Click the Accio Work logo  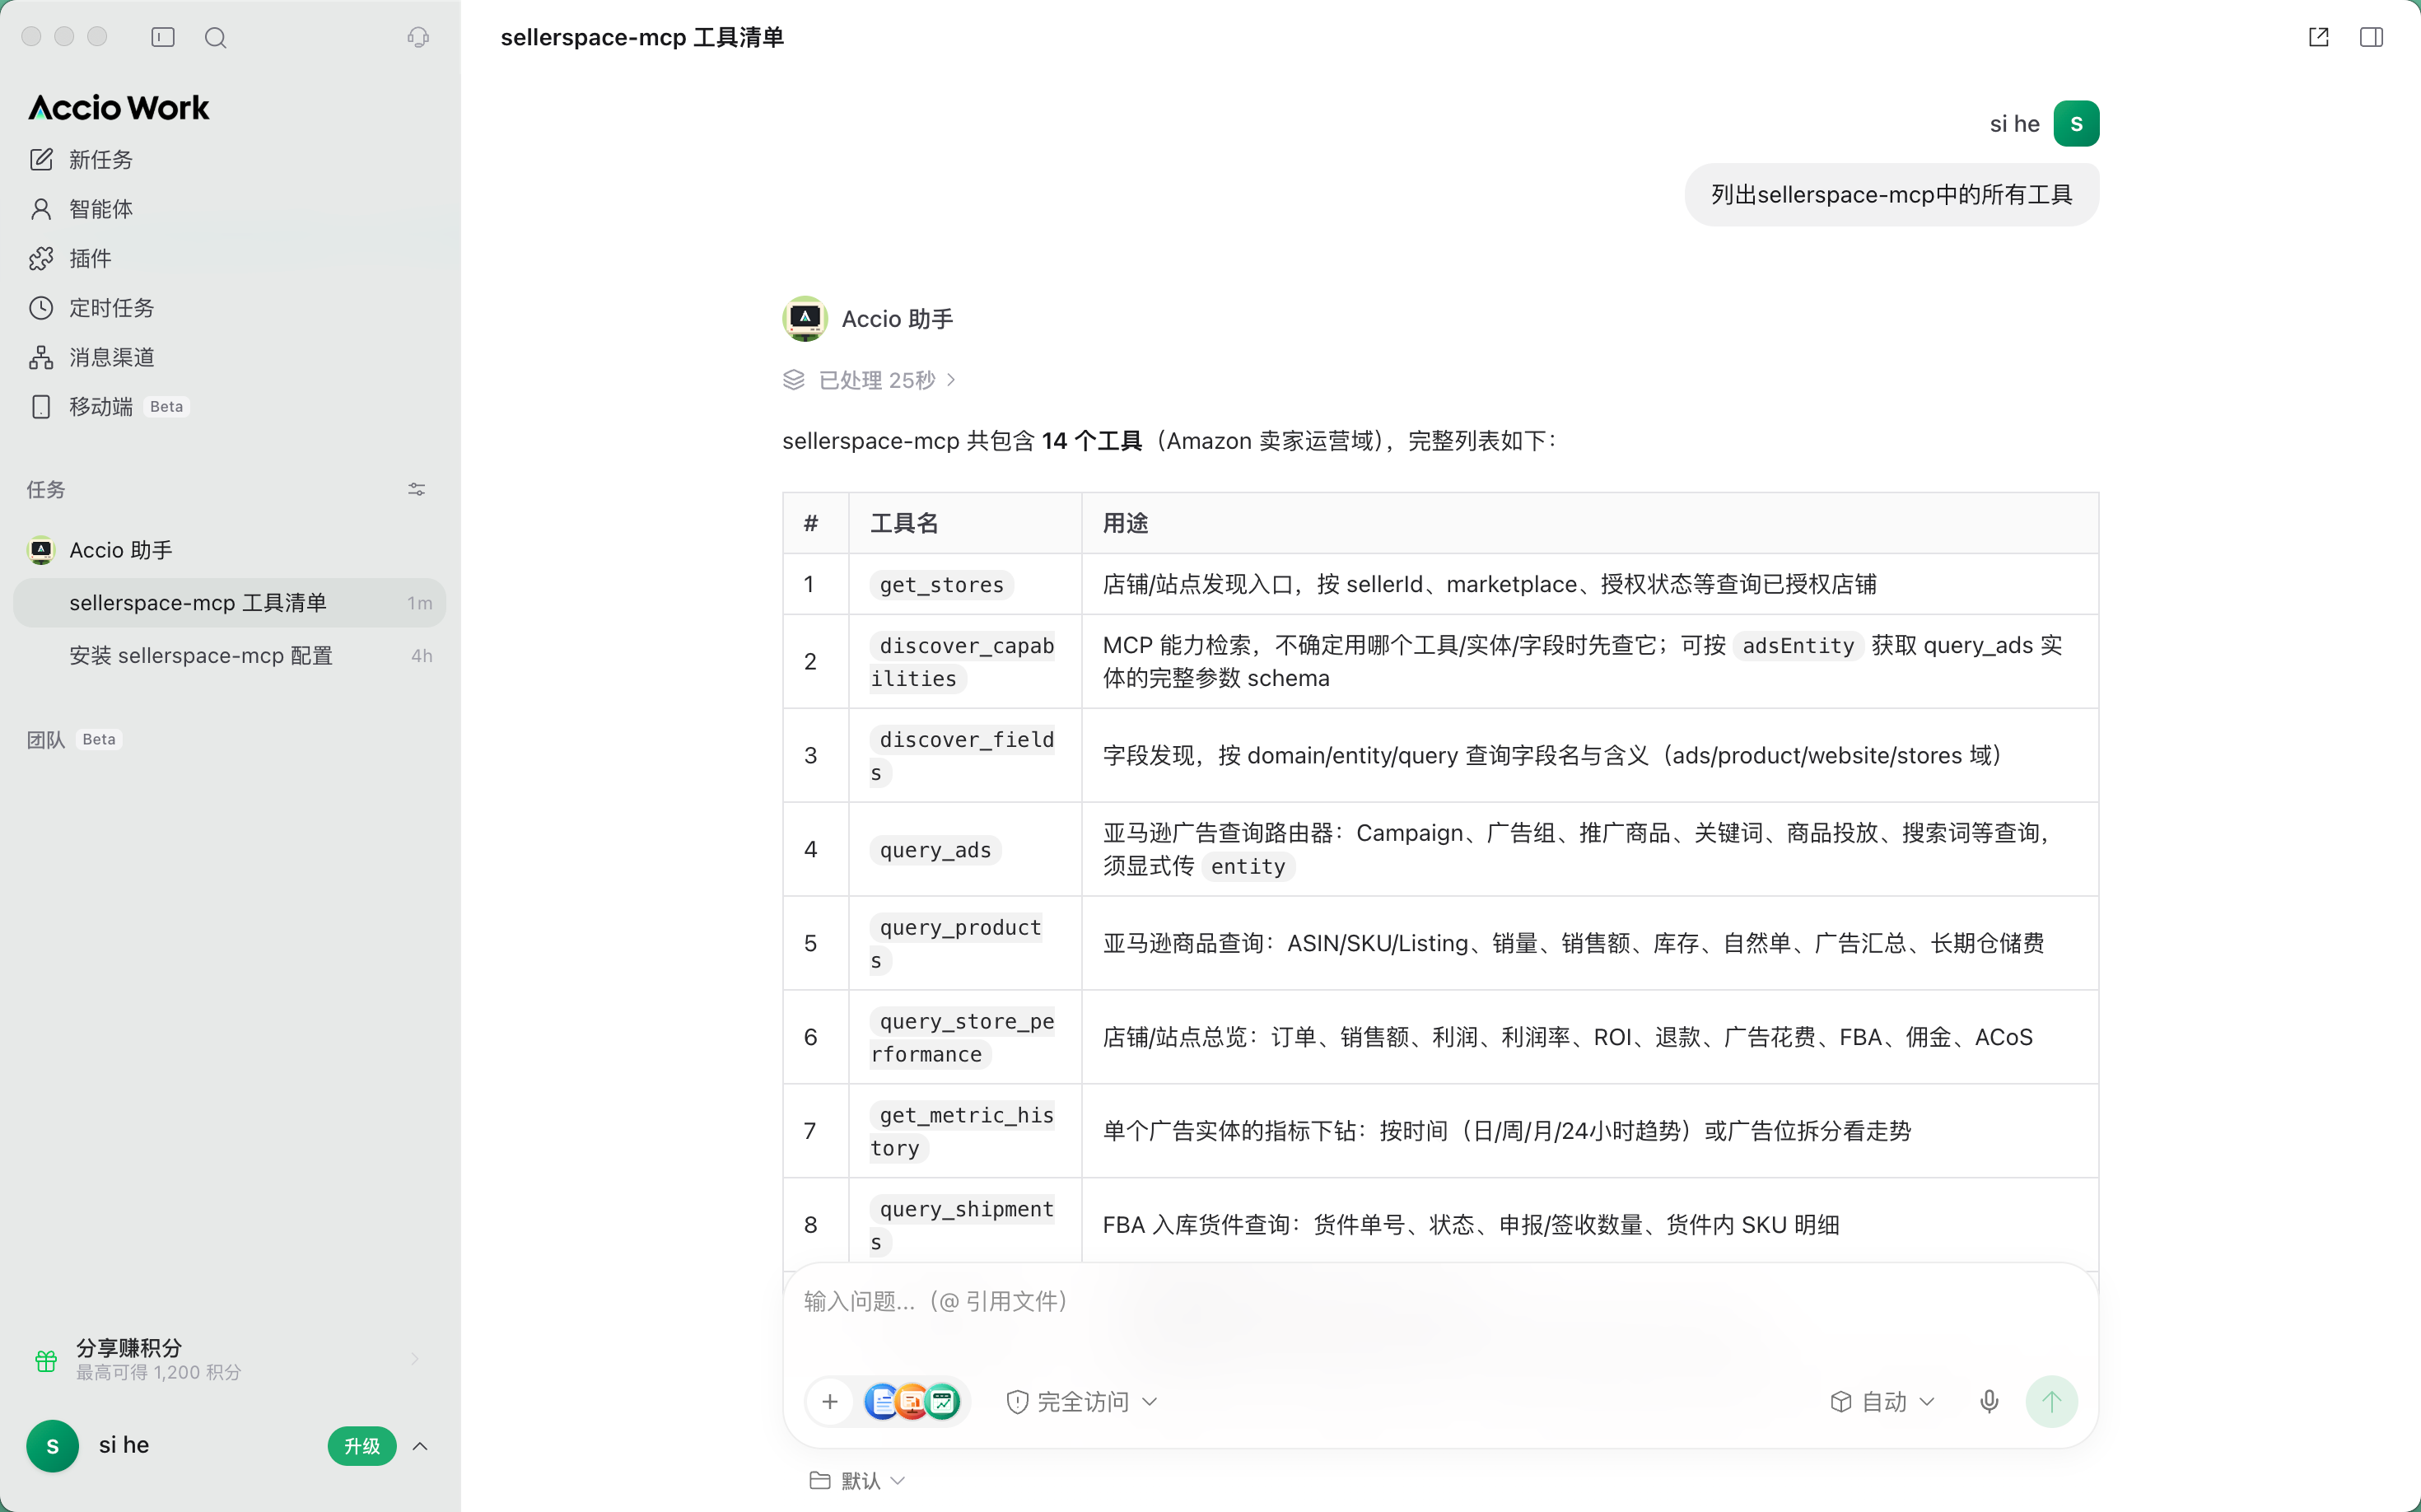coord(119,107)
